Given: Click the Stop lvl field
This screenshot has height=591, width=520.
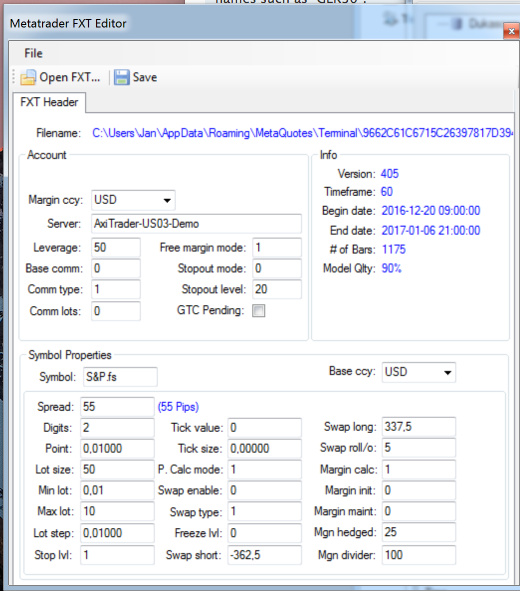Looking at the screenshot, I should (117, 555).
